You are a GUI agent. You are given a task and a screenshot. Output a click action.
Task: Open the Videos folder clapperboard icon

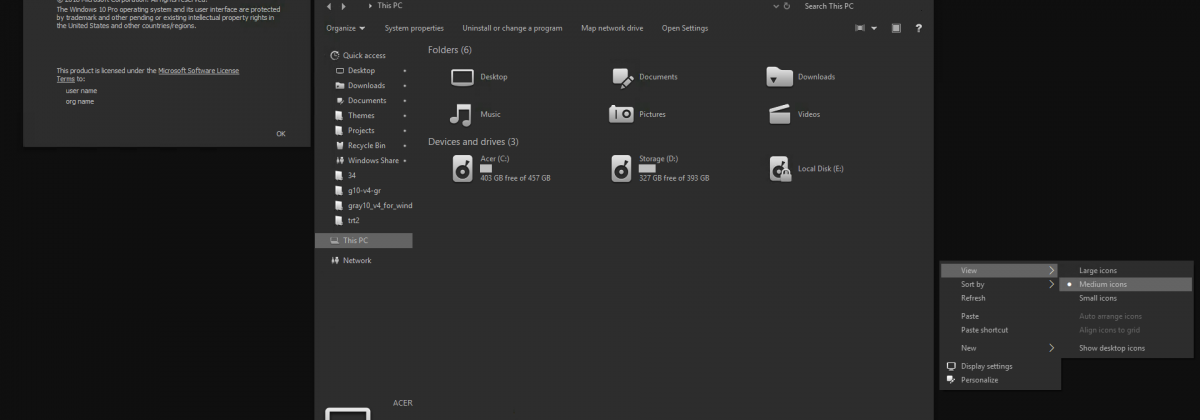point(779,114)
